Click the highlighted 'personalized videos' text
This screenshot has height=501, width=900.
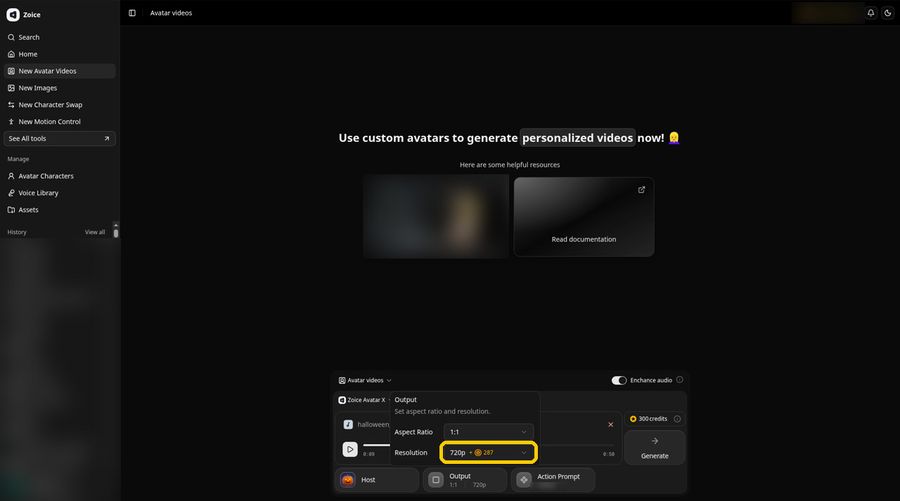tap(577, 138)
